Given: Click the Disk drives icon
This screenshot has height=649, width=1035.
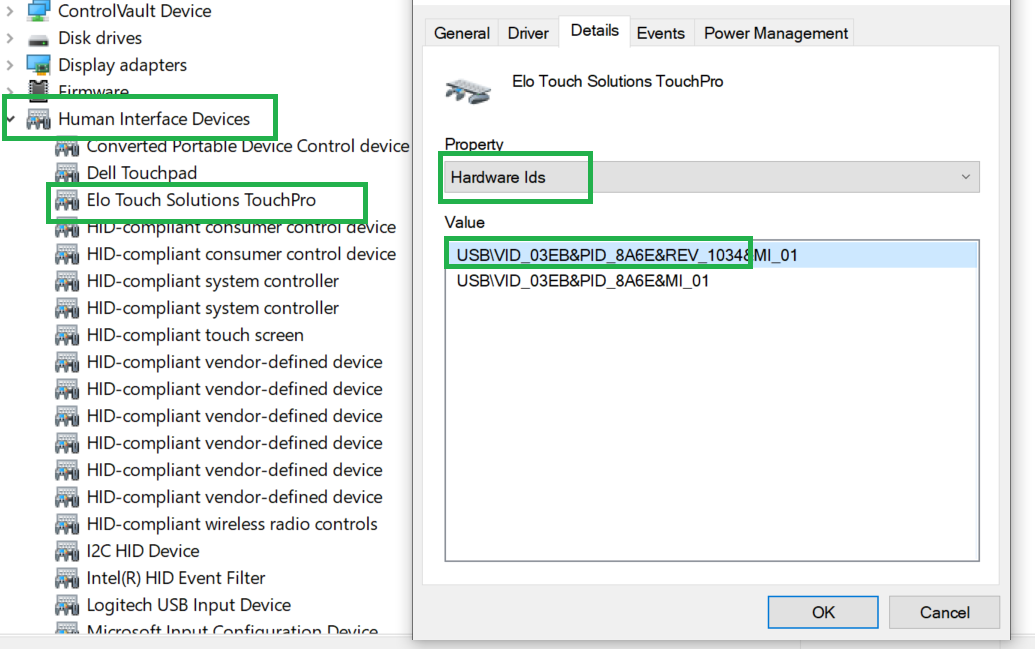Looking at the screenshot, I should pos(38,38).
